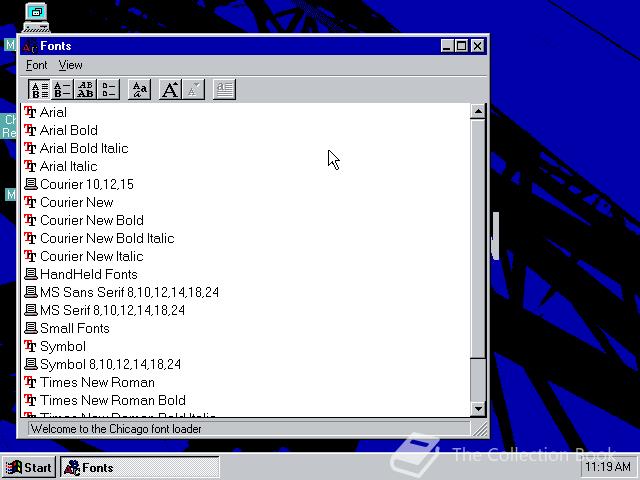Screen dimensions: 640x480
Task: Click the TrueType icon beside Times New Roman Bold
Action: click(x=30, y=400)
